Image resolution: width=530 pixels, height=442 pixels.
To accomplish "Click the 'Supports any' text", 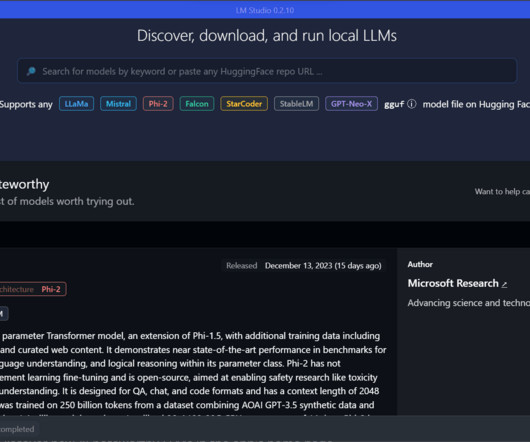I will (26, 104).
